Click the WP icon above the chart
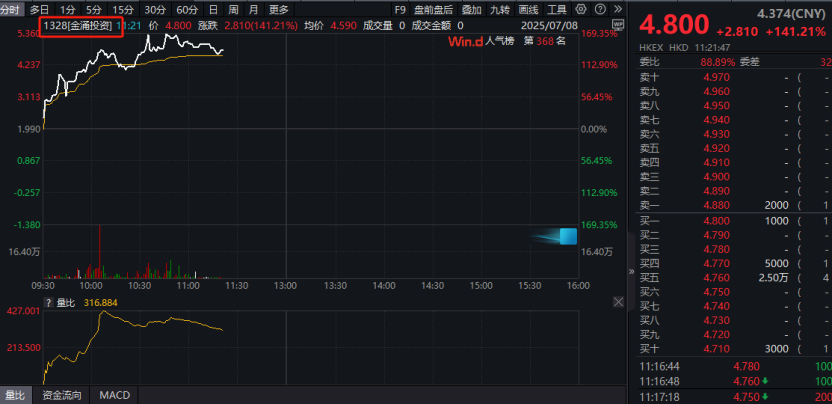Screen dimensions: 832x404 tap(618, 24)
